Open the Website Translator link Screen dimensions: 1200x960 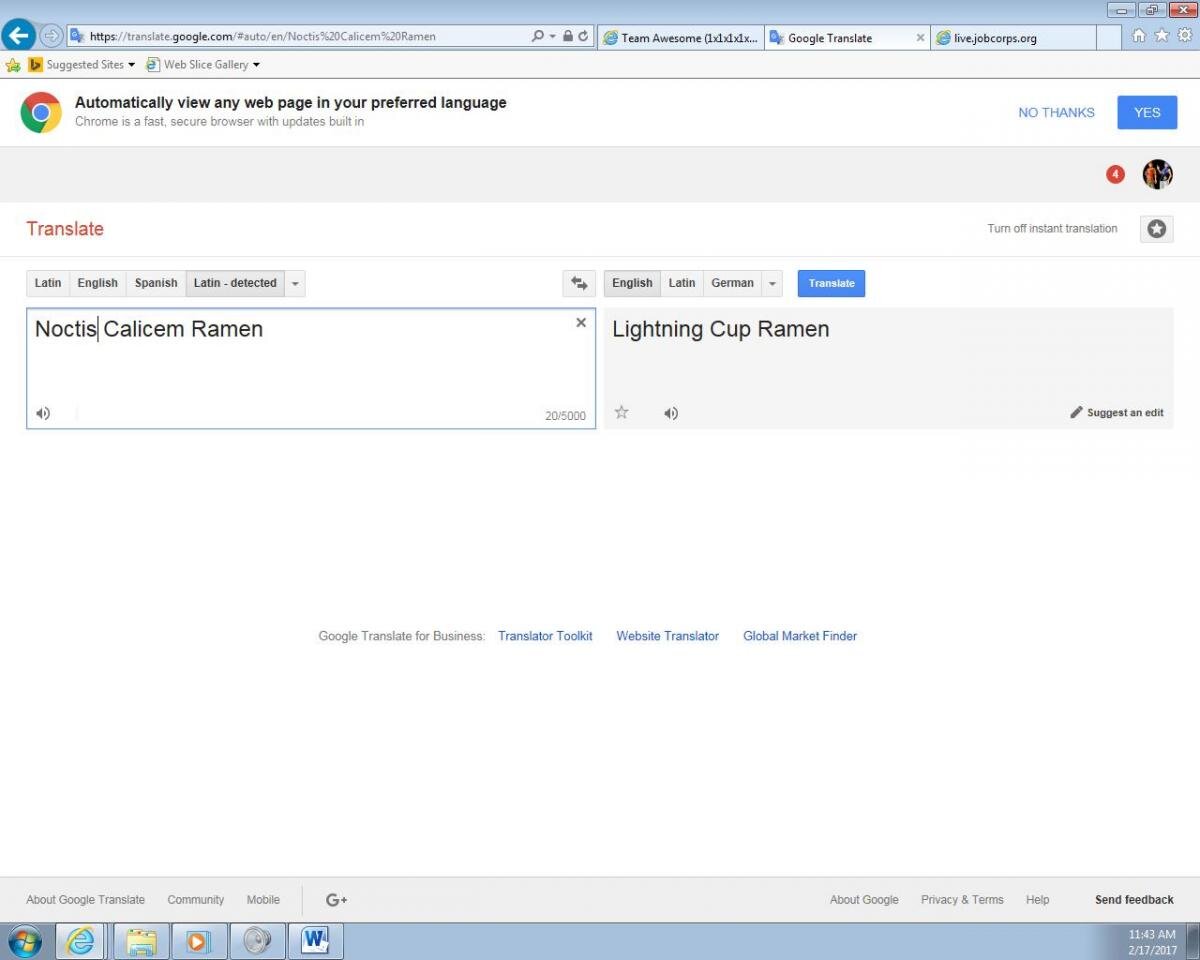[667, 636]
